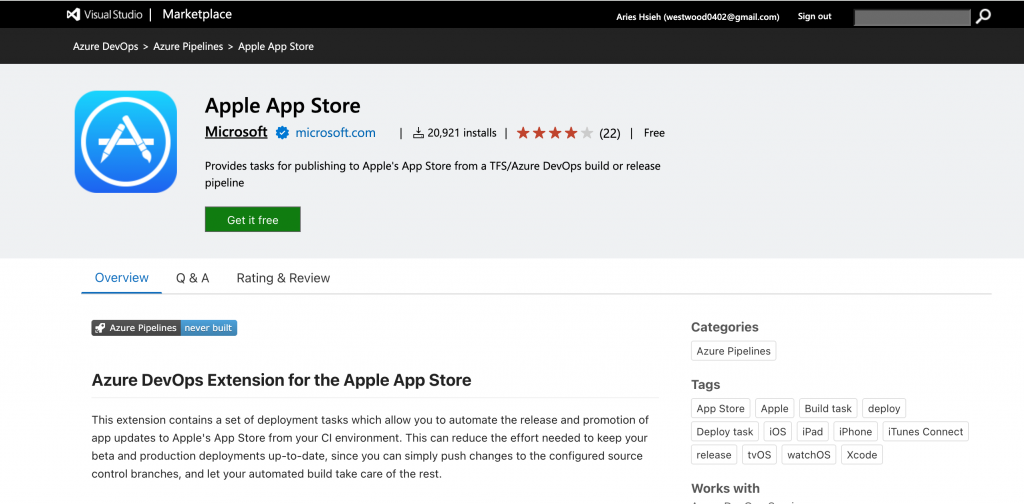Click the Tags heading

[x=705, y=385]
